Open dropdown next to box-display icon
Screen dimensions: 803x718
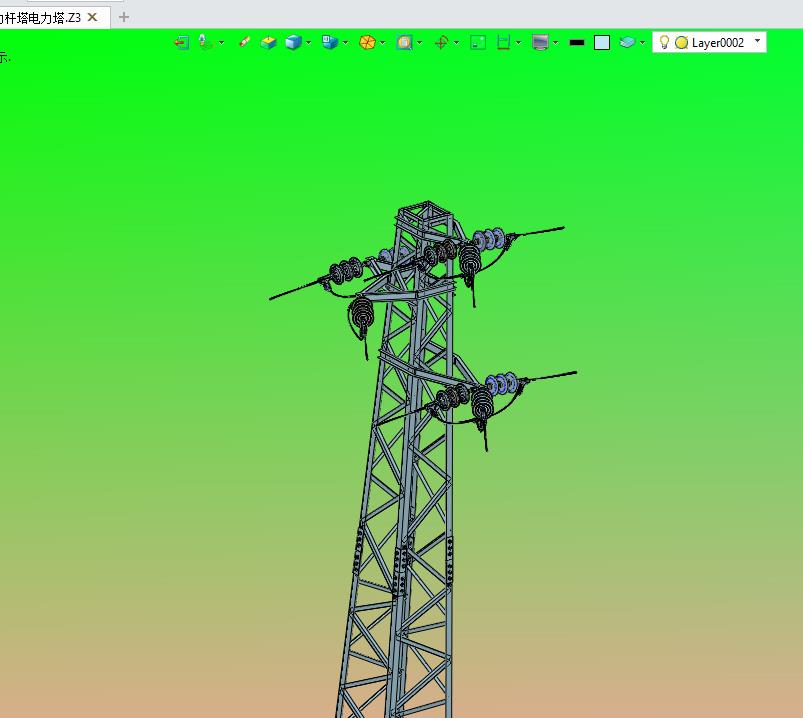pos(345,43)
